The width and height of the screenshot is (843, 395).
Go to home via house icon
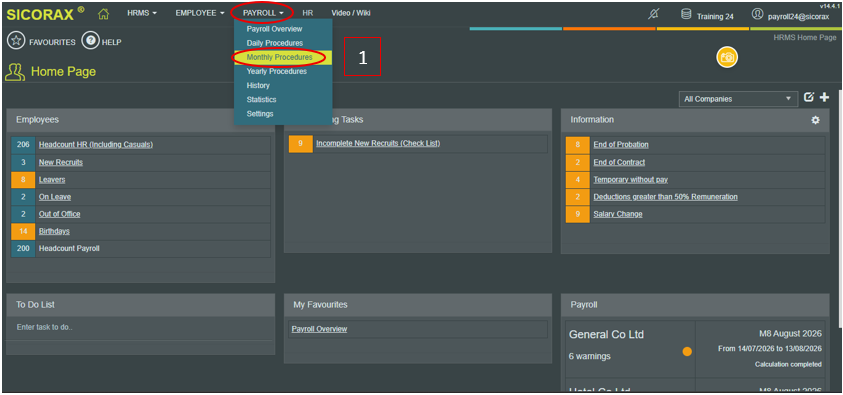click(x=104, y=14)
